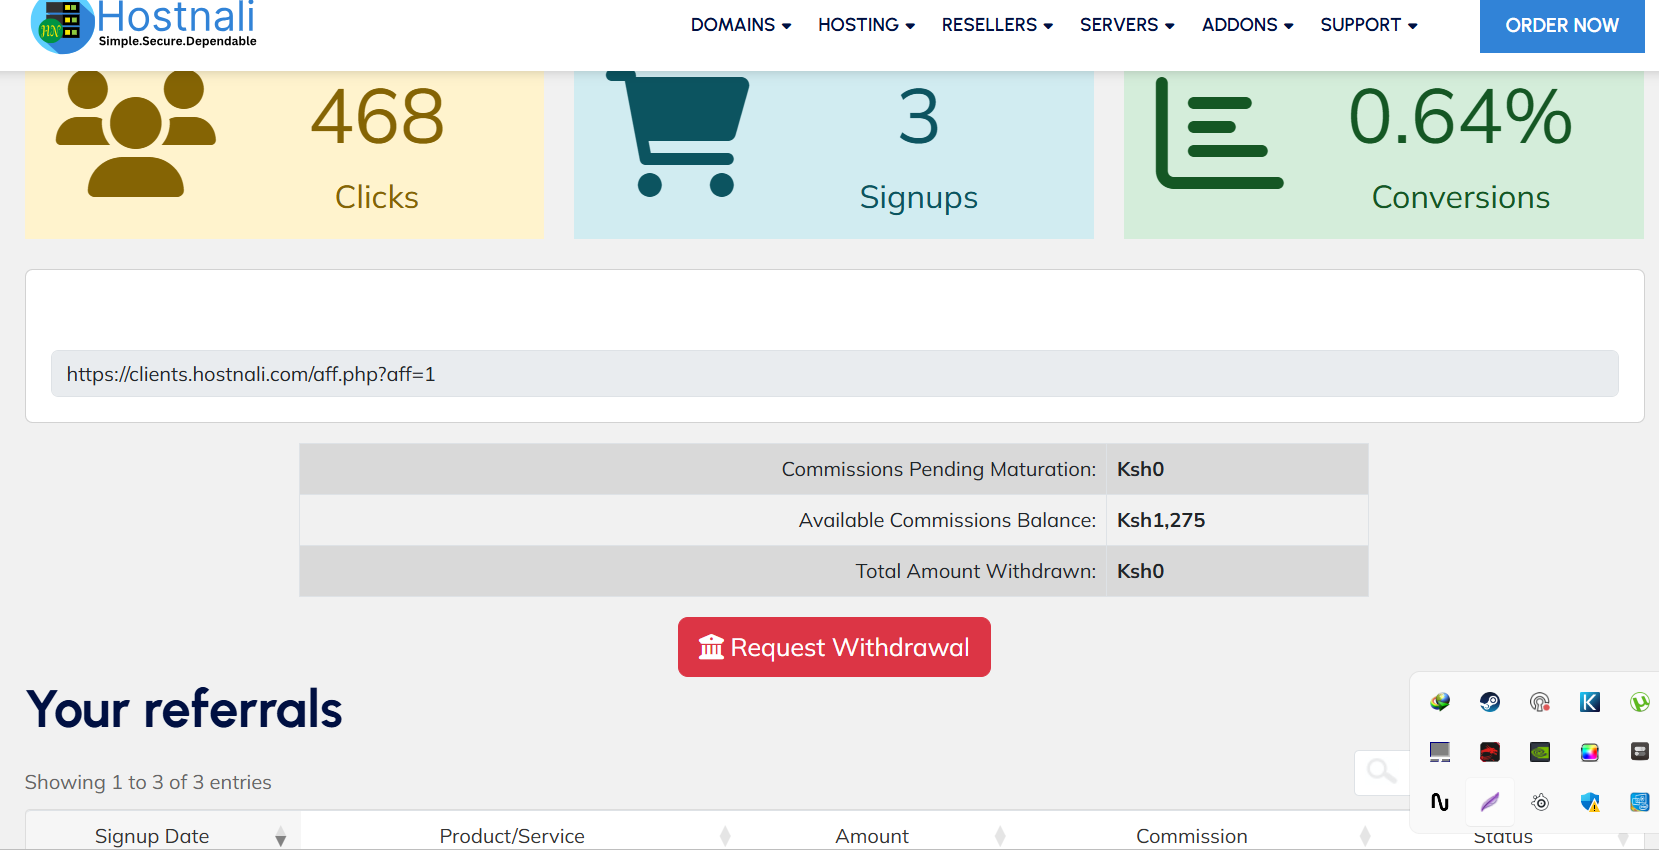The height and width of the screenshot is (850, 1659).
Task: Click the Hostnali logo
Action: coord(144,26)
